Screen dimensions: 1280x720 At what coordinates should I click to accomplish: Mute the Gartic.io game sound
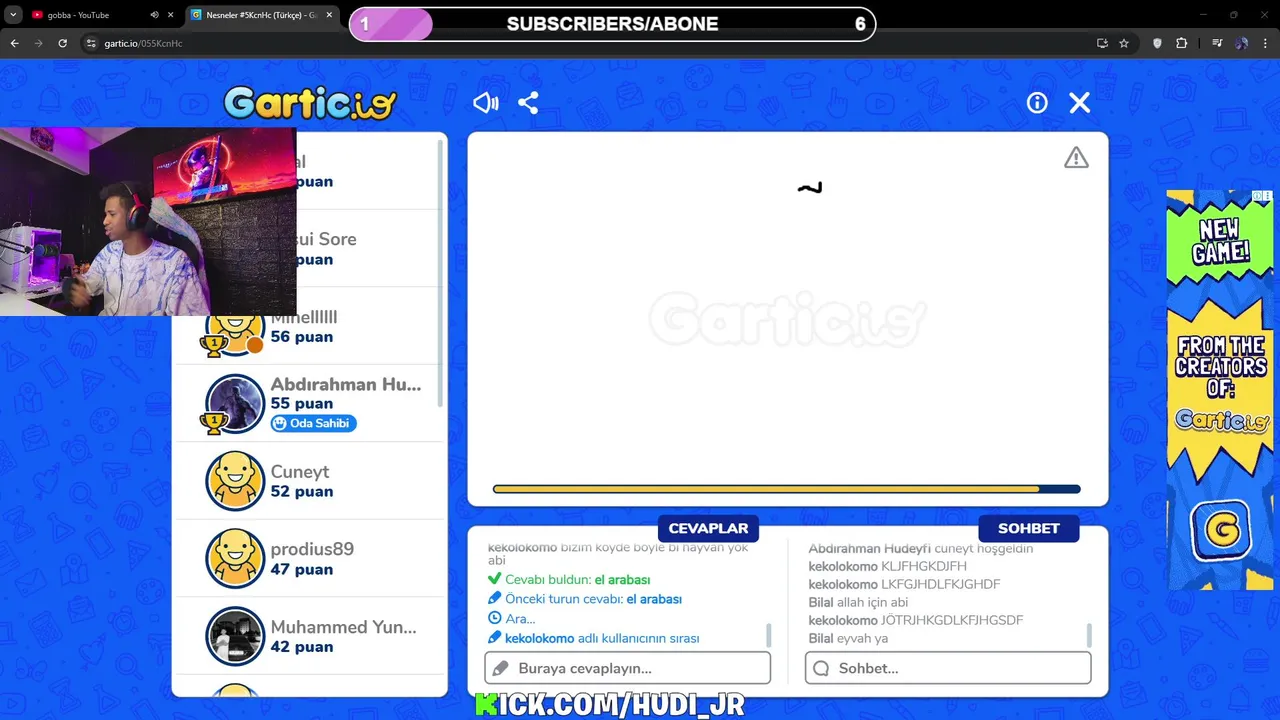pos(485,103)
